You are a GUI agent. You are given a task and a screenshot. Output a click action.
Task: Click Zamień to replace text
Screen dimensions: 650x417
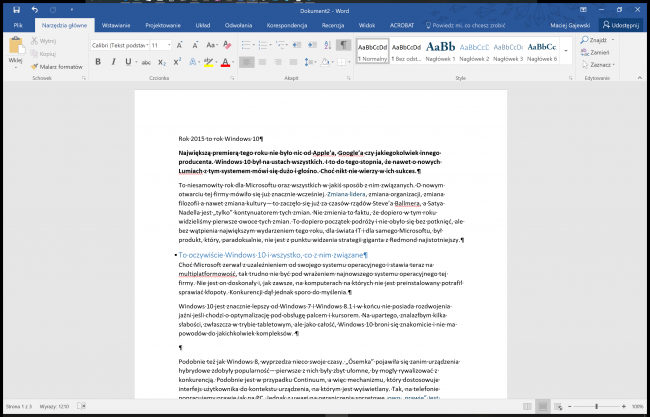point(595,52)
